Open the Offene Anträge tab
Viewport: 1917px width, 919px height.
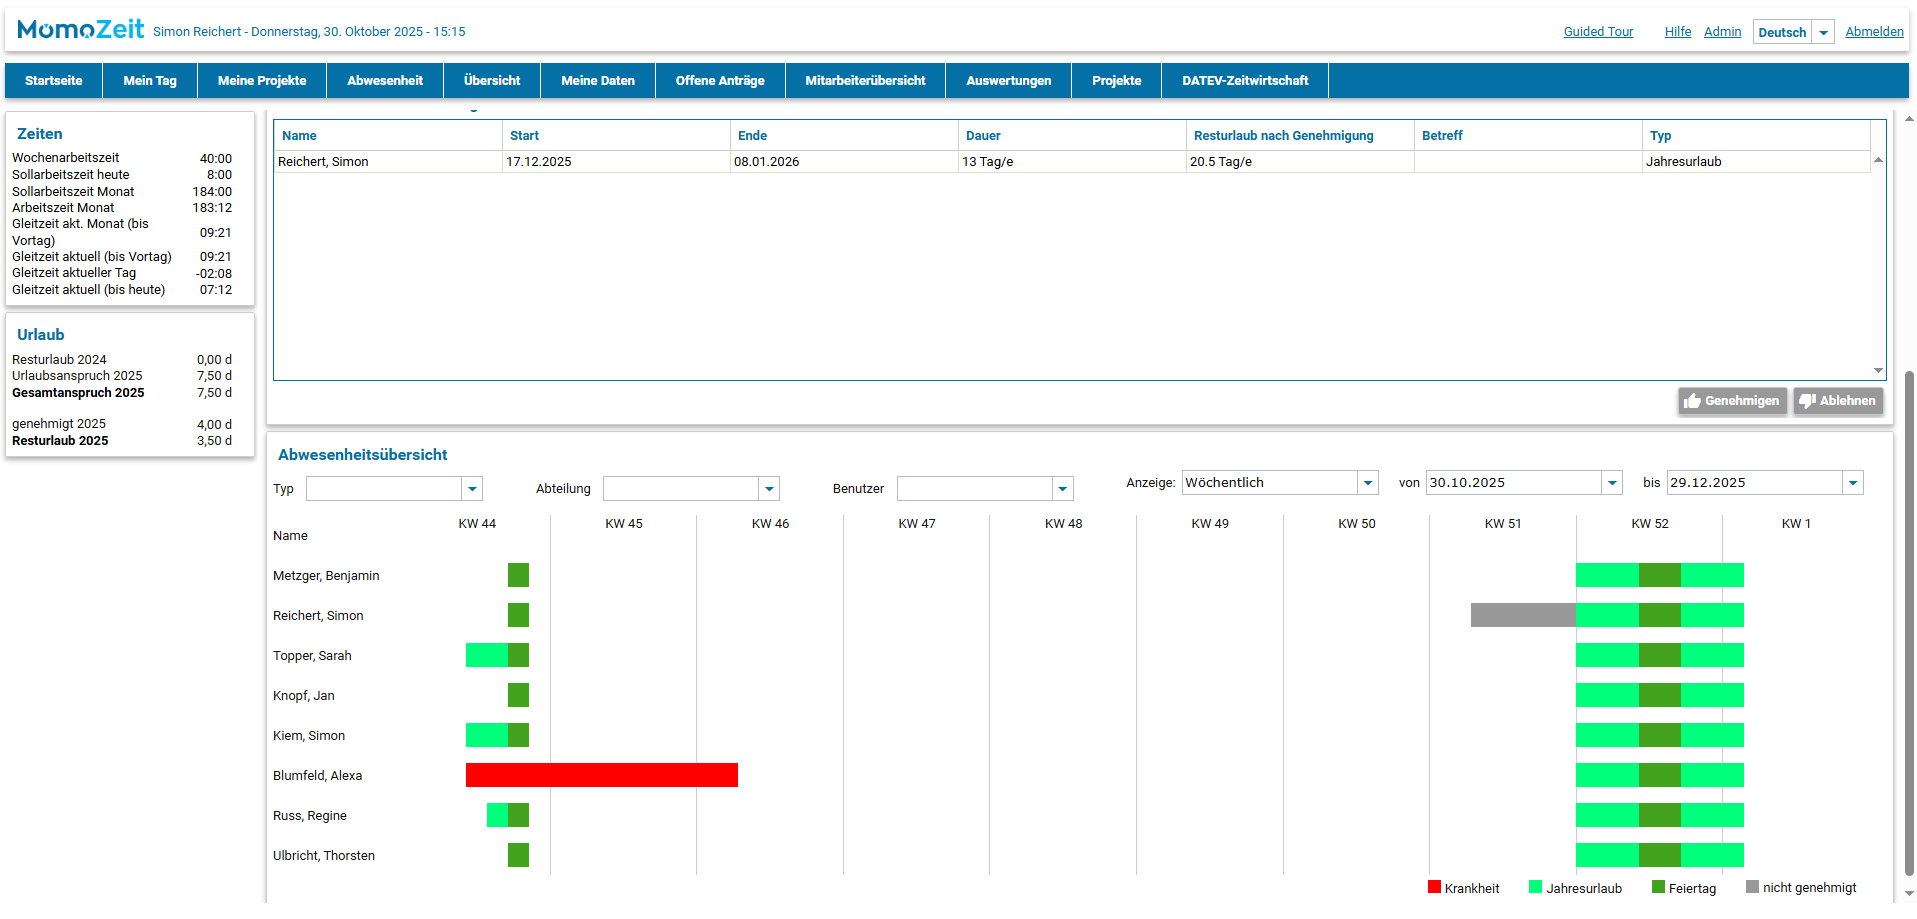tap(719, 81)
